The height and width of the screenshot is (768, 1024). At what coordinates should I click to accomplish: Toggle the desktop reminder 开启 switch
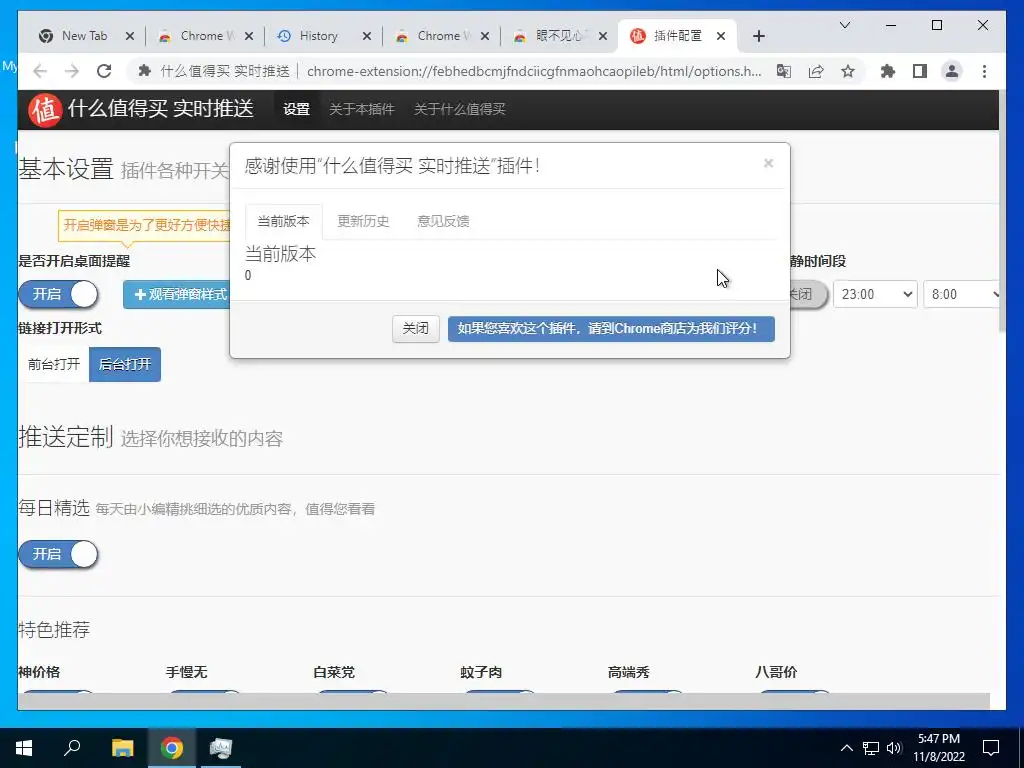pyautogui.click(x=59, y=295)
